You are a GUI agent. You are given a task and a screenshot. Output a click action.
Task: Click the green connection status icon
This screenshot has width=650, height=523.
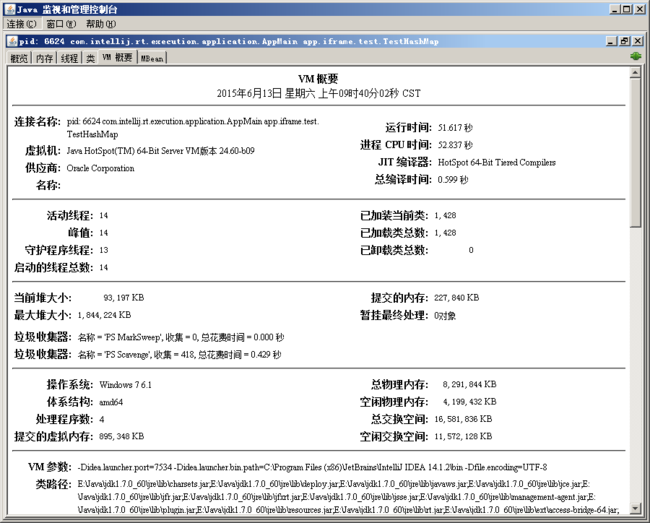pyautogui.click(x=635, y=56)
